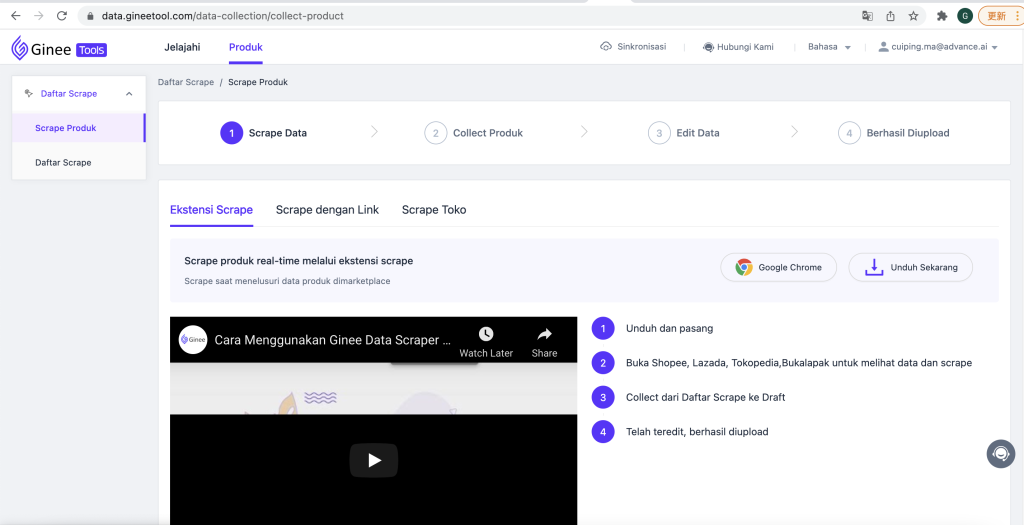The height and width of the screenshot is (525, 1024).
Task: Click the Ginee Tools logo
Action: [59, 48]
